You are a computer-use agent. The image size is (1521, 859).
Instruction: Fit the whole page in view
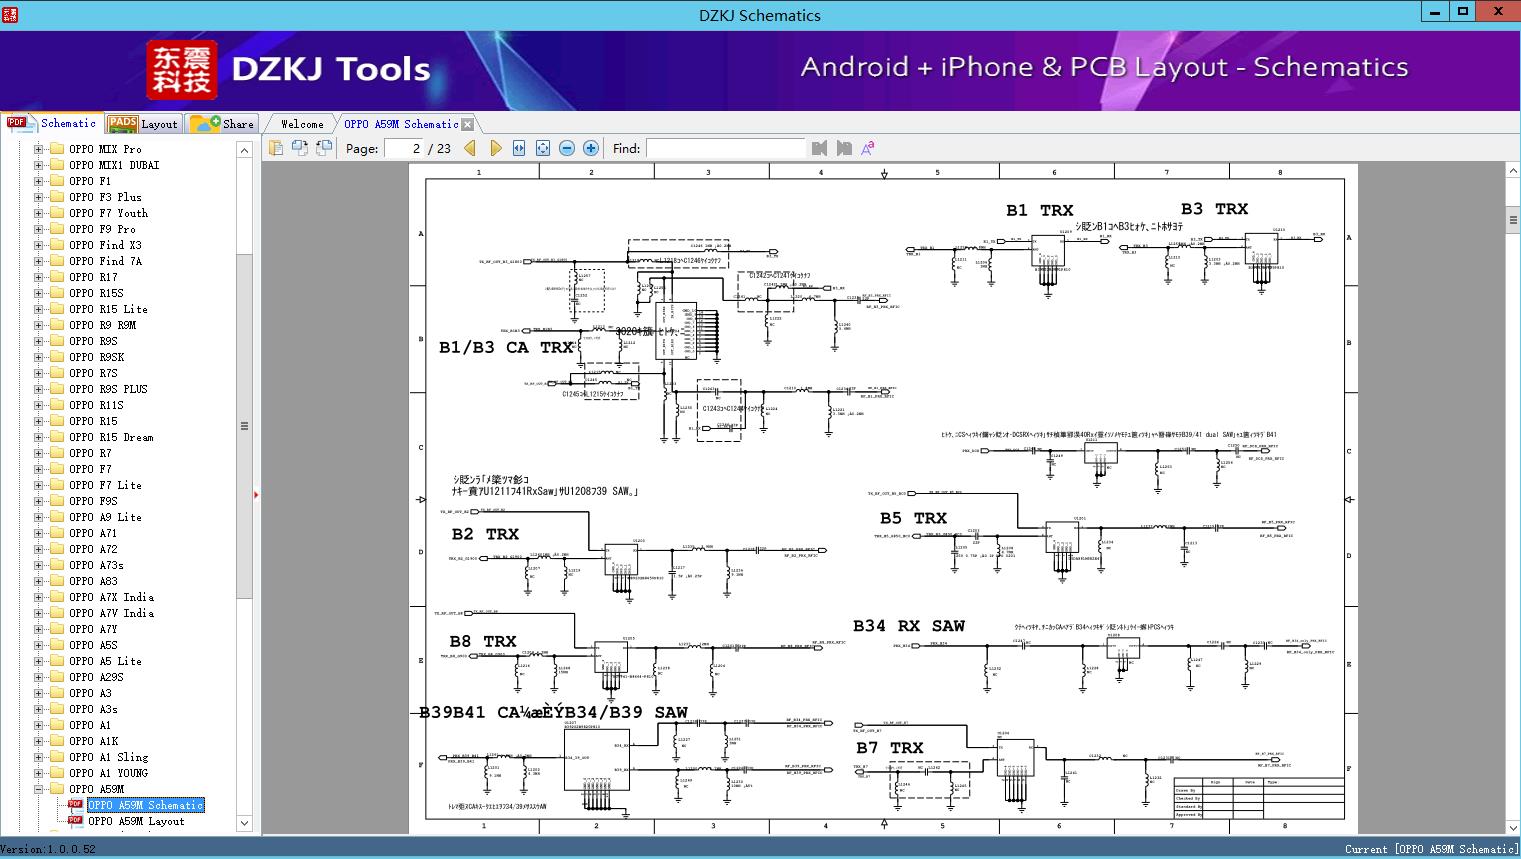[543, 148]
